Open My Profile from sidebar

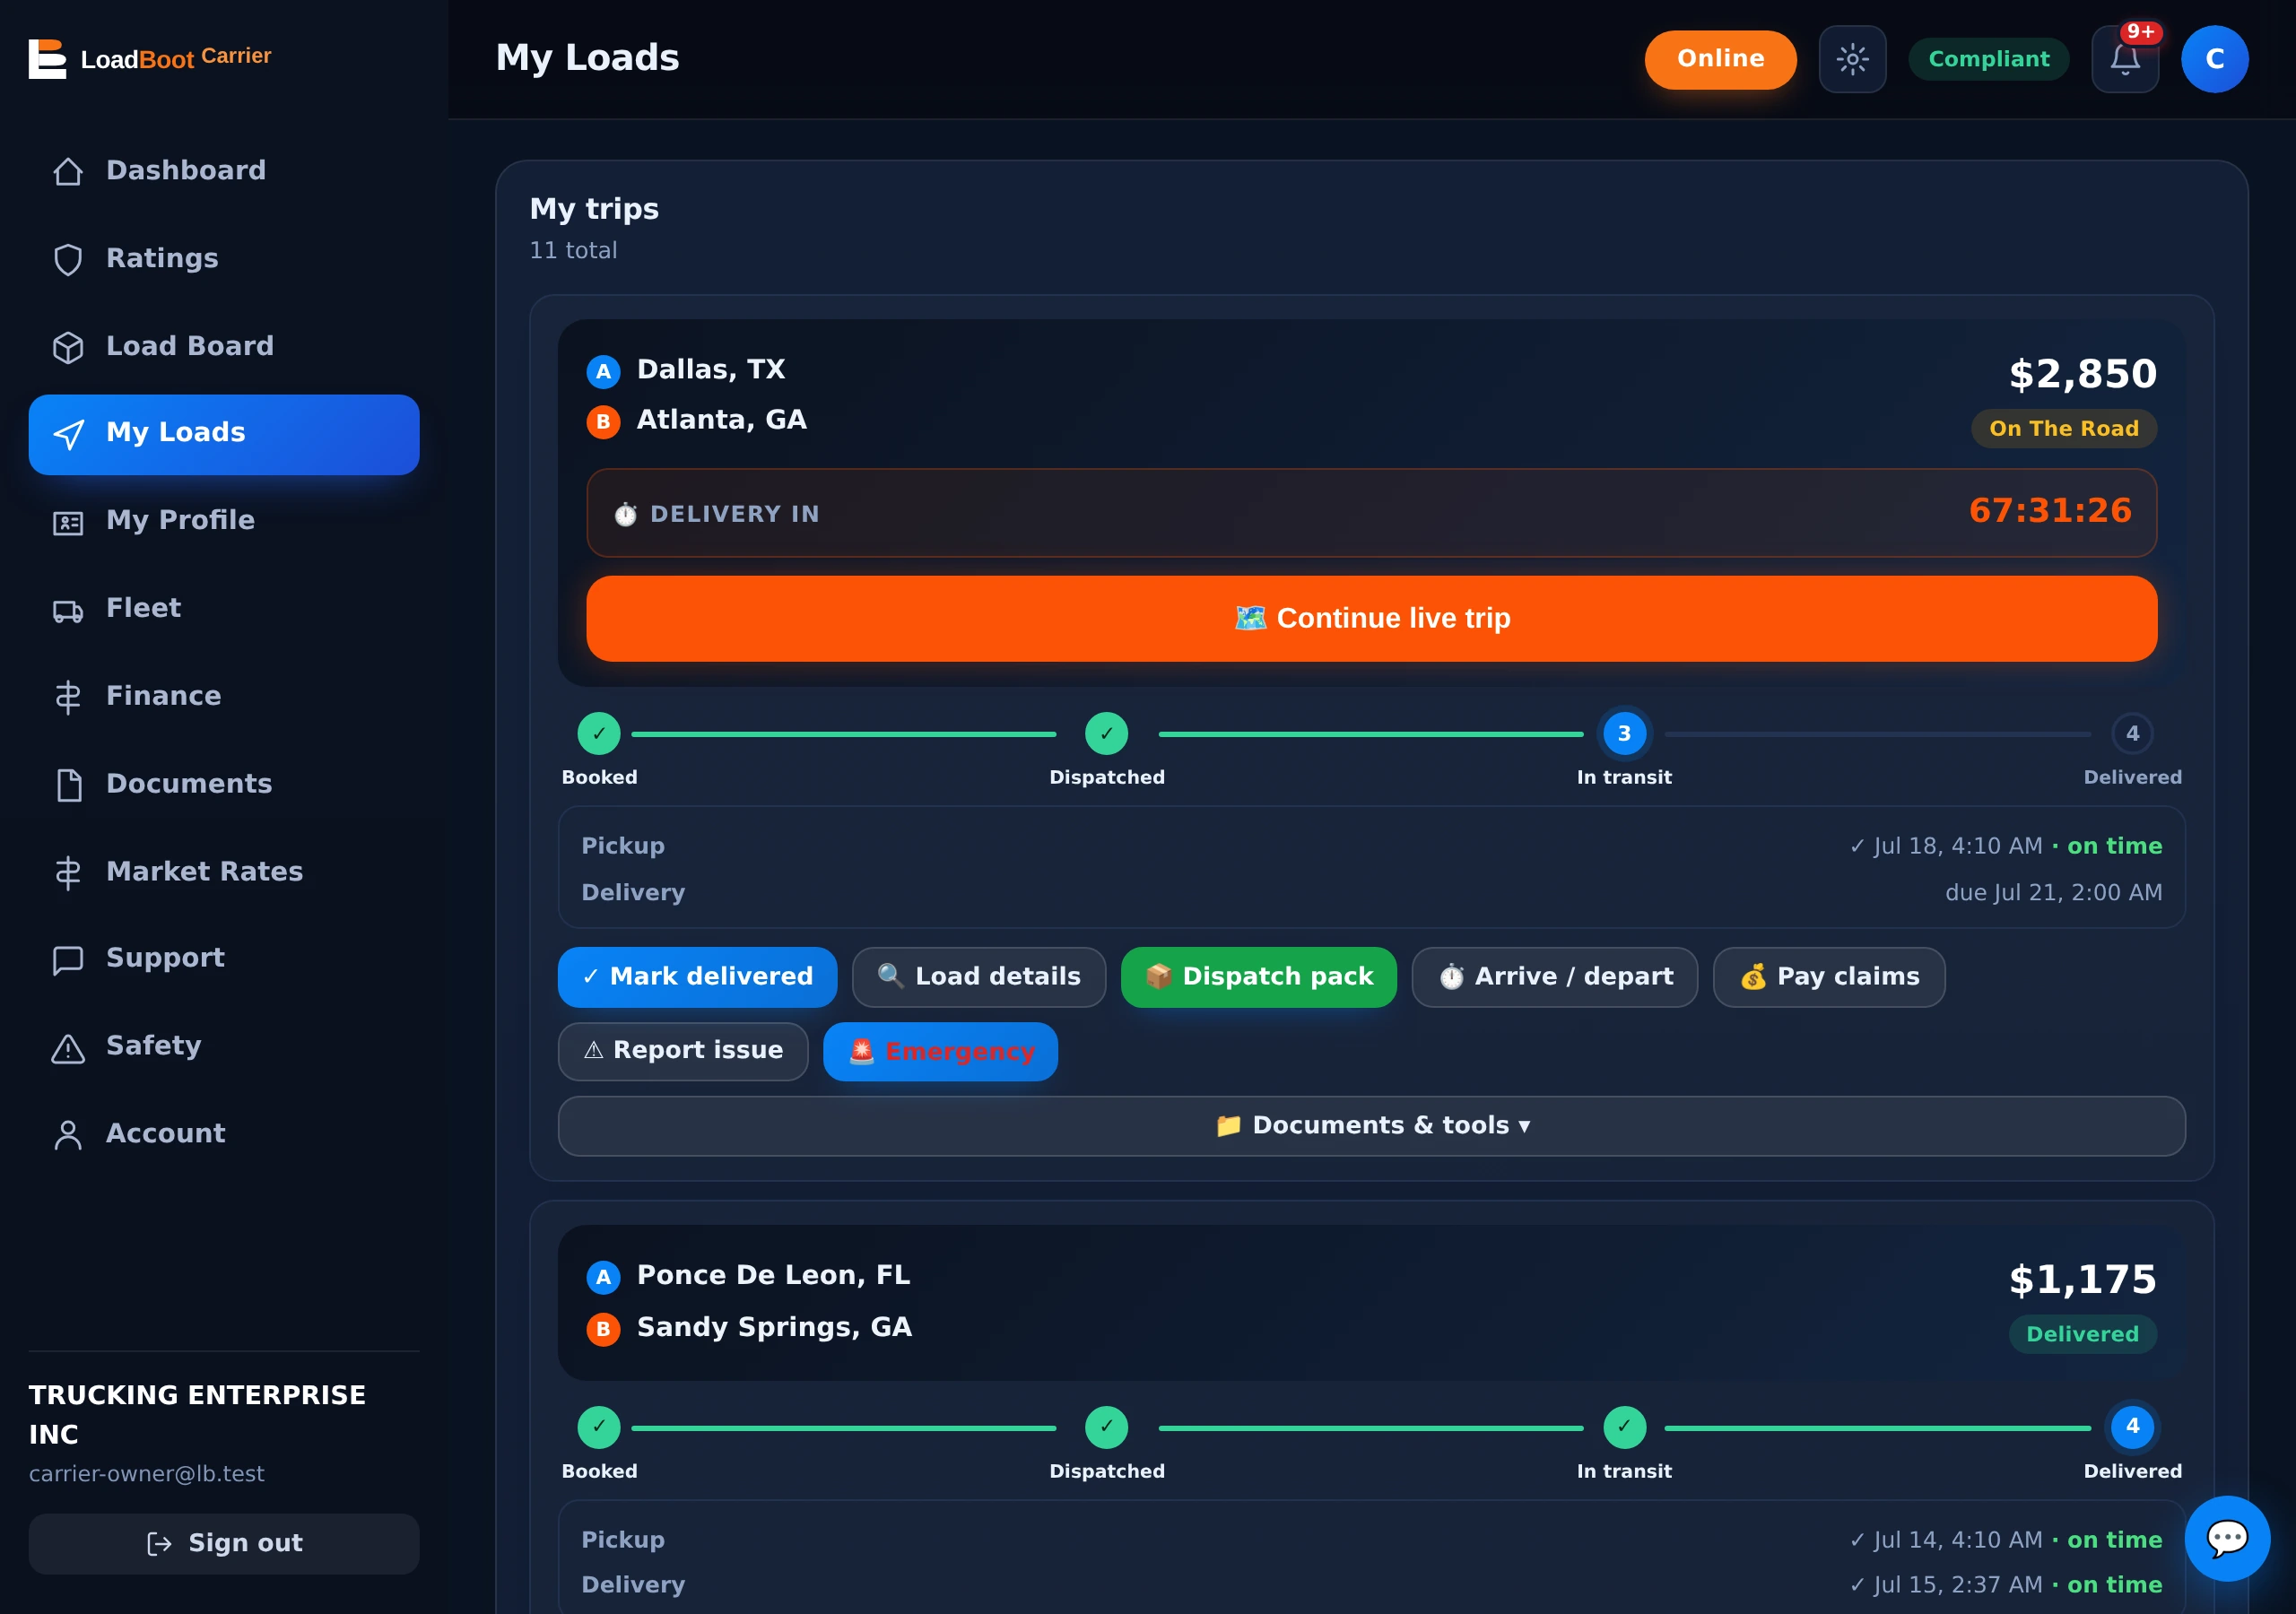[x=224, y=522]
